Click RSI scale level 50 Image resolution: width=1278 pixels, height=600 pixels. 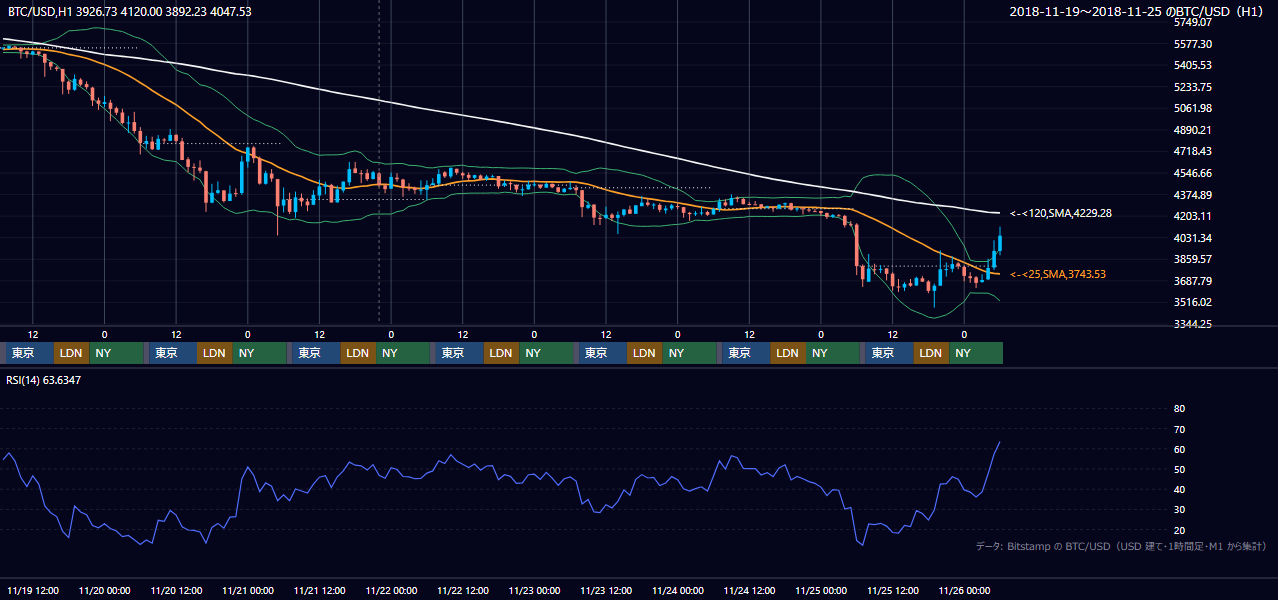pos(1179,469)
